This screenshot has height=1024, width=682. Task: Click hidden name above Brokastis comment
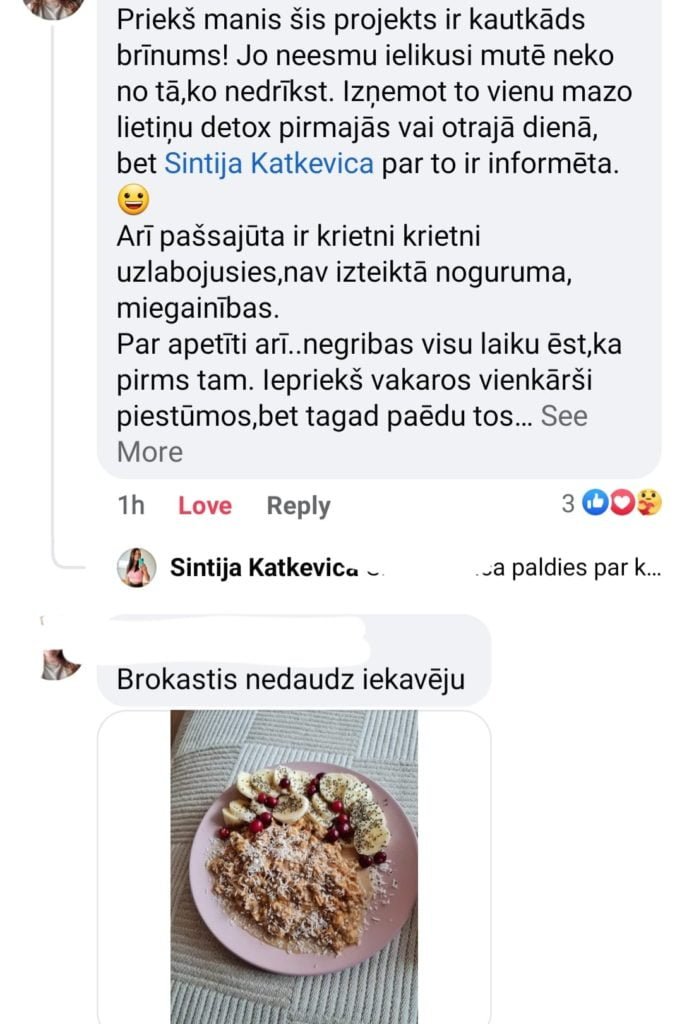click(240, 634)
